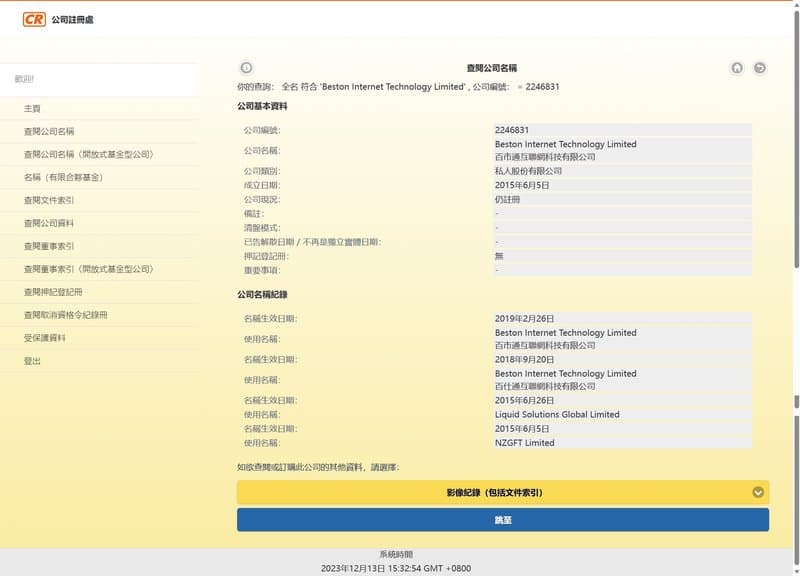800x576 pixels.
Task: Click the 公司名稱紀錄 section heading
Action: pos(262,294)
